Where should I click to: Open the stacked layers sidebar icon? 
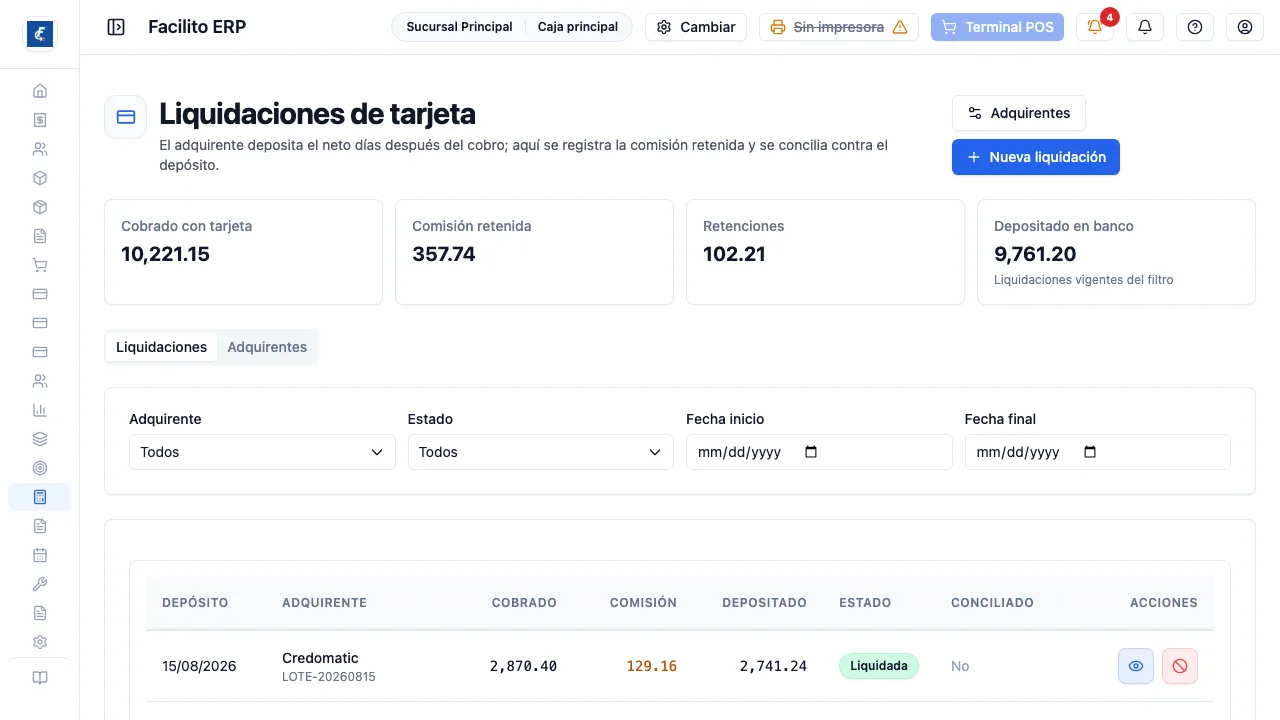40,439
